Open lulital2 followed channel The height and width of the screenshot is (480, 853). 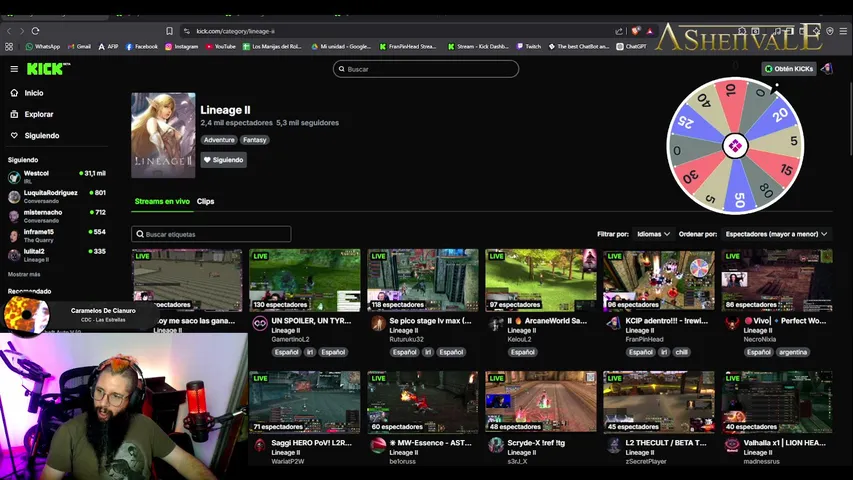(57, 255)
